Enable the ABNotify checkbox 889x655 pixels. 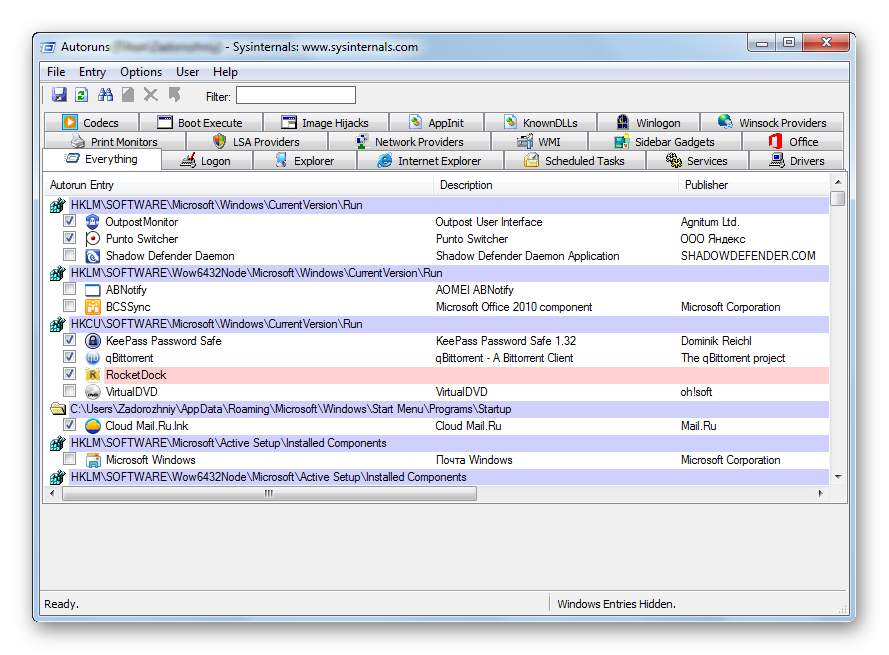coord(69,289)
